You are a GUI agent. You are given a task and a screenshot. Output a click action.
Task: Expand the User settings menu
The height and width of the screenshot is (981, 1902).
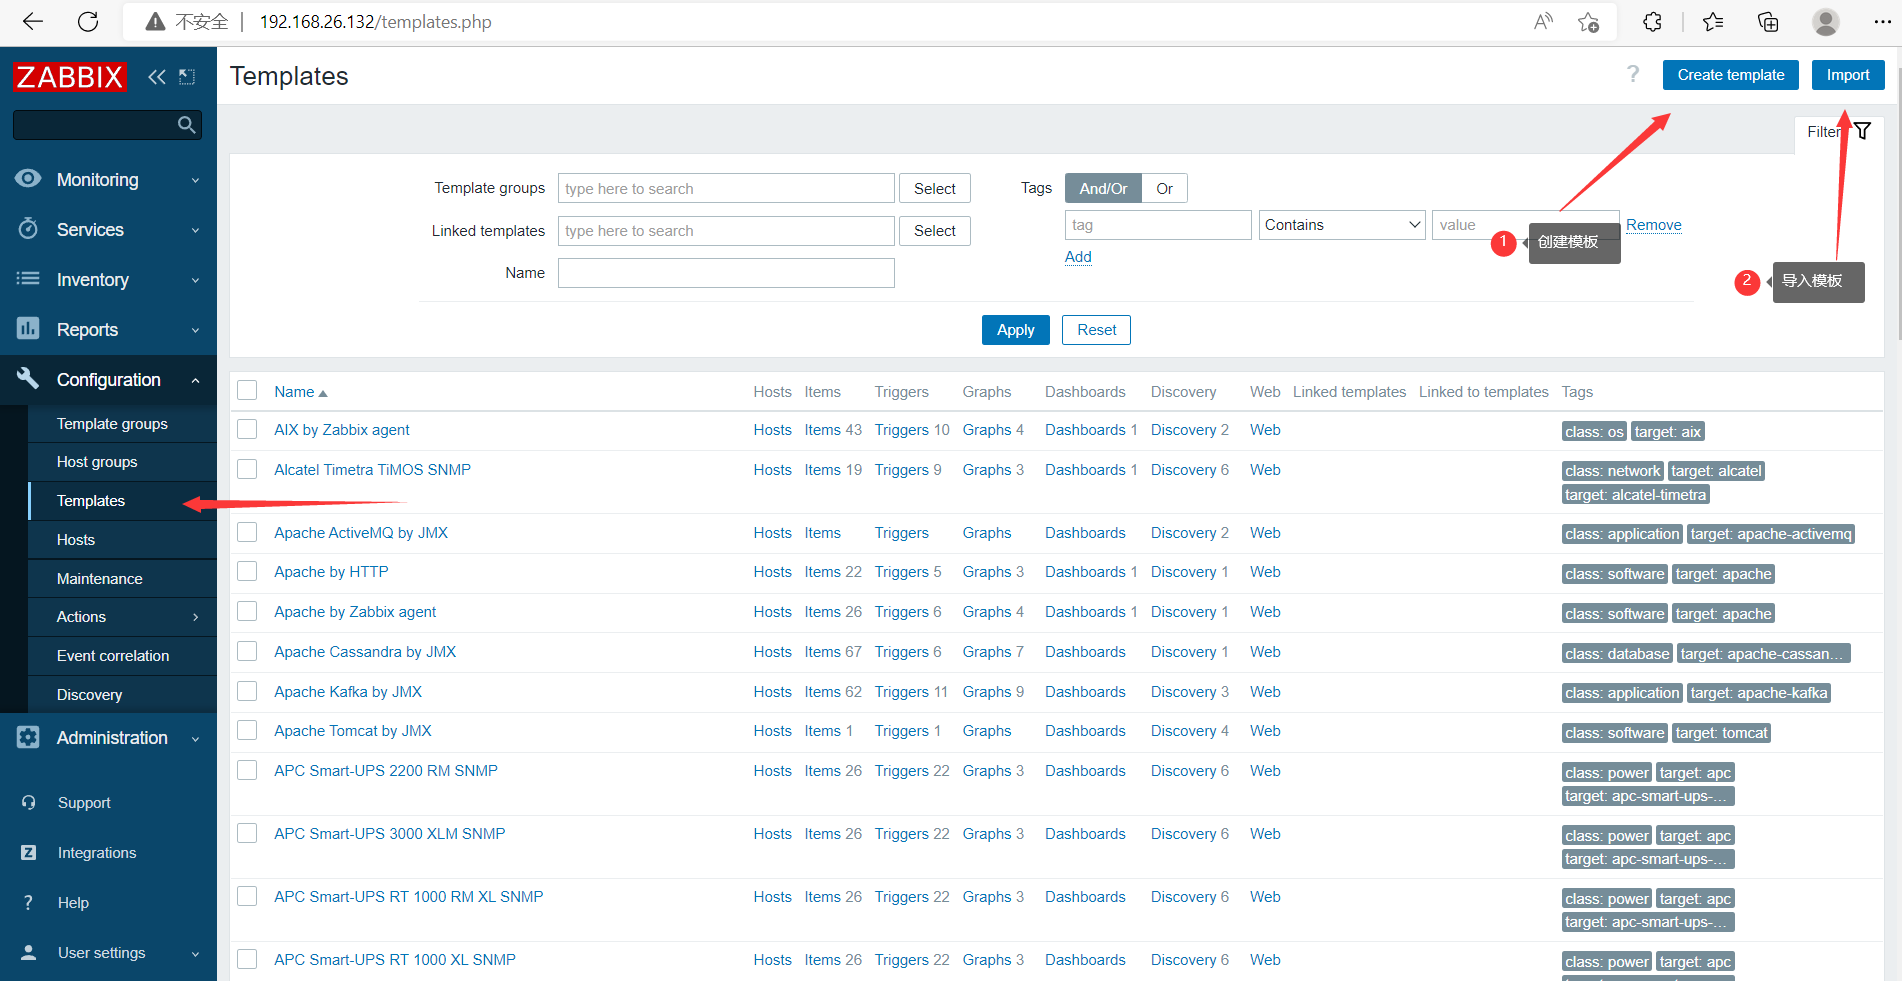point(108,953)
